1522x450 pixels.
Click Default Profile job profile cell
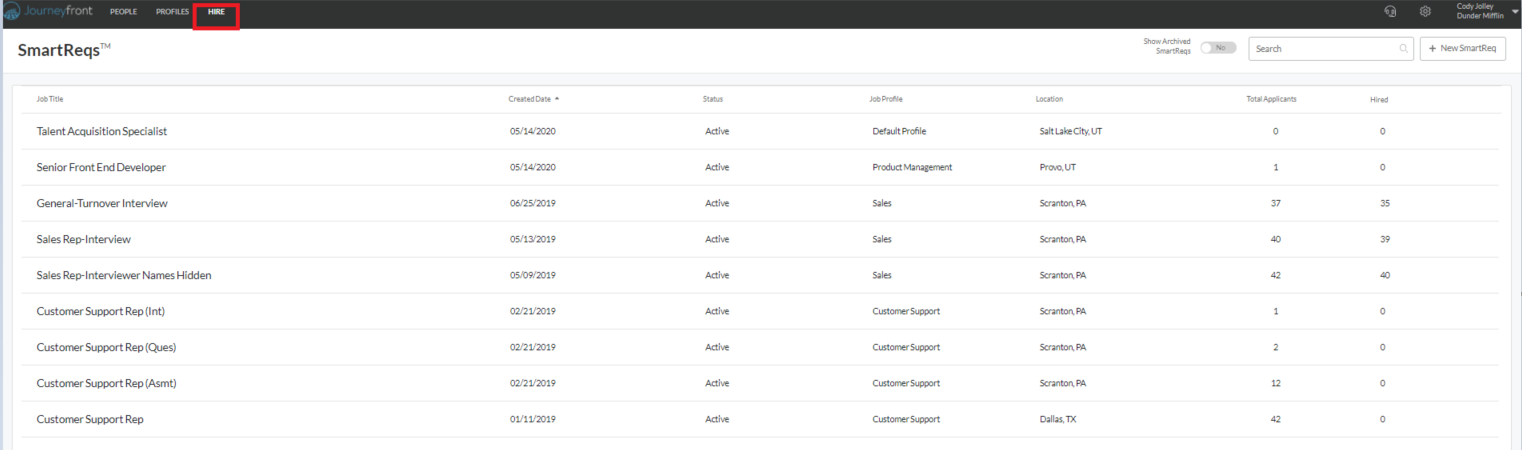(x=899, y=131)
